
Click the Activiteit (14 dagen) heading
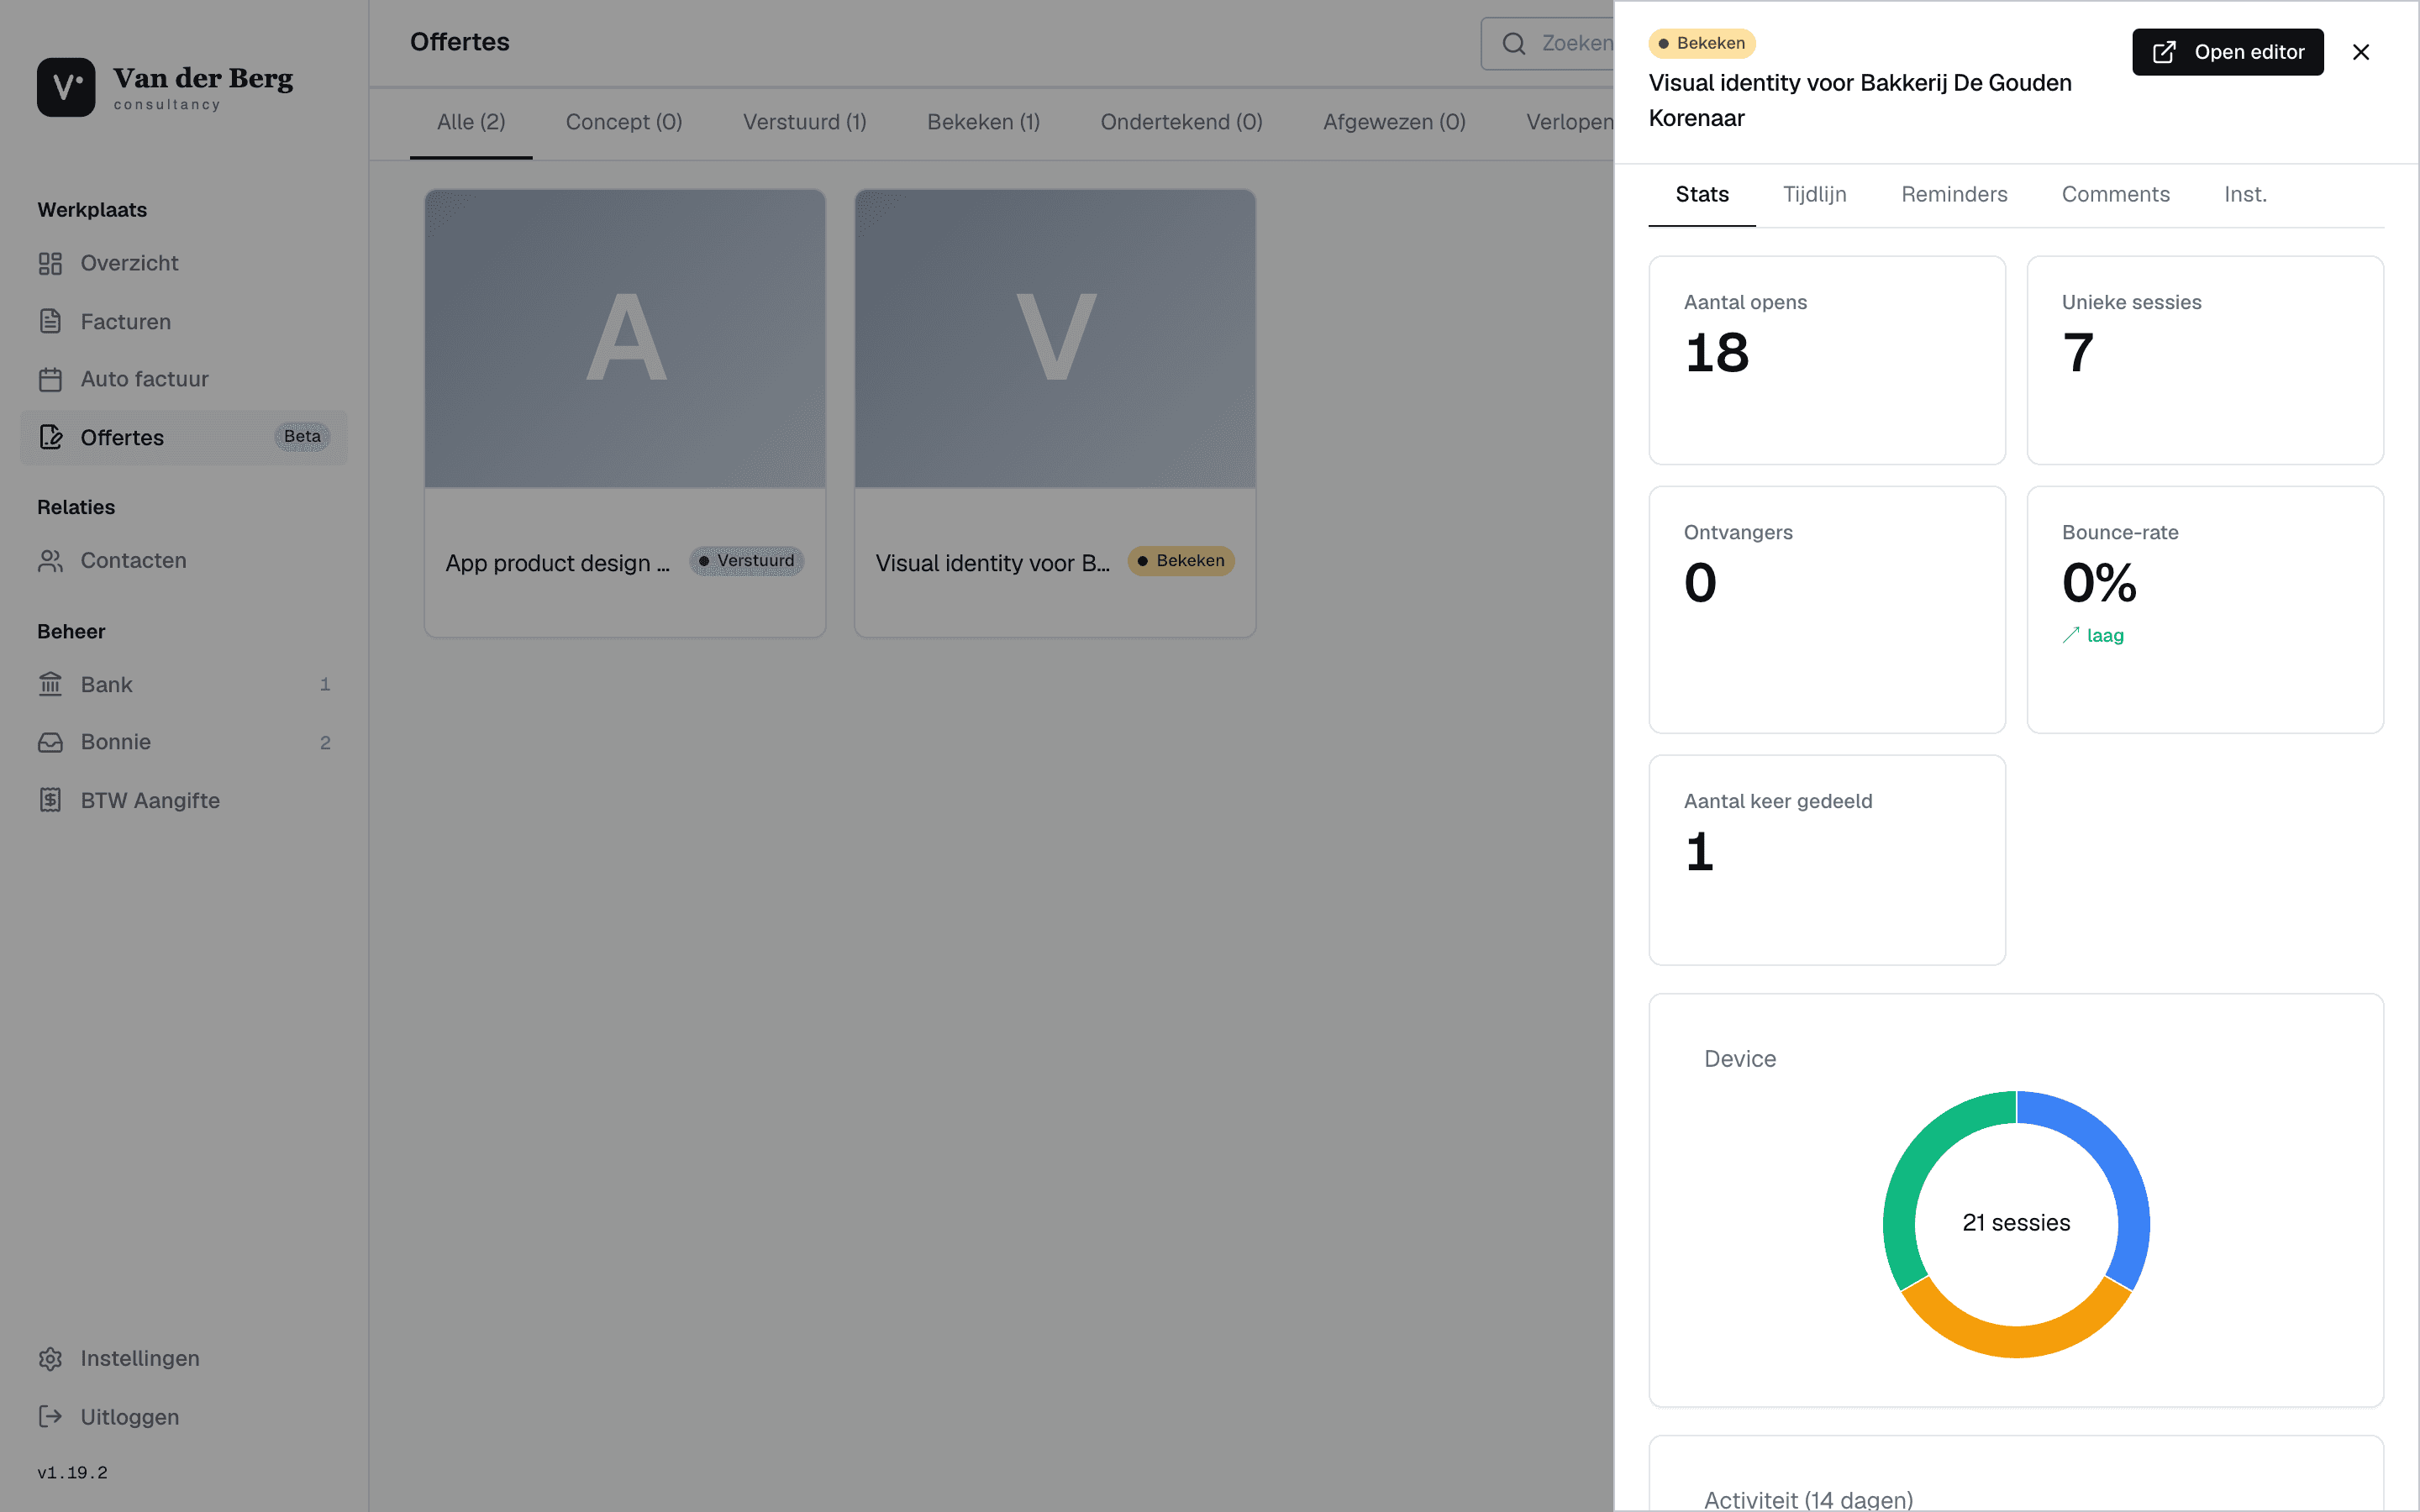coord(1808,1499)
